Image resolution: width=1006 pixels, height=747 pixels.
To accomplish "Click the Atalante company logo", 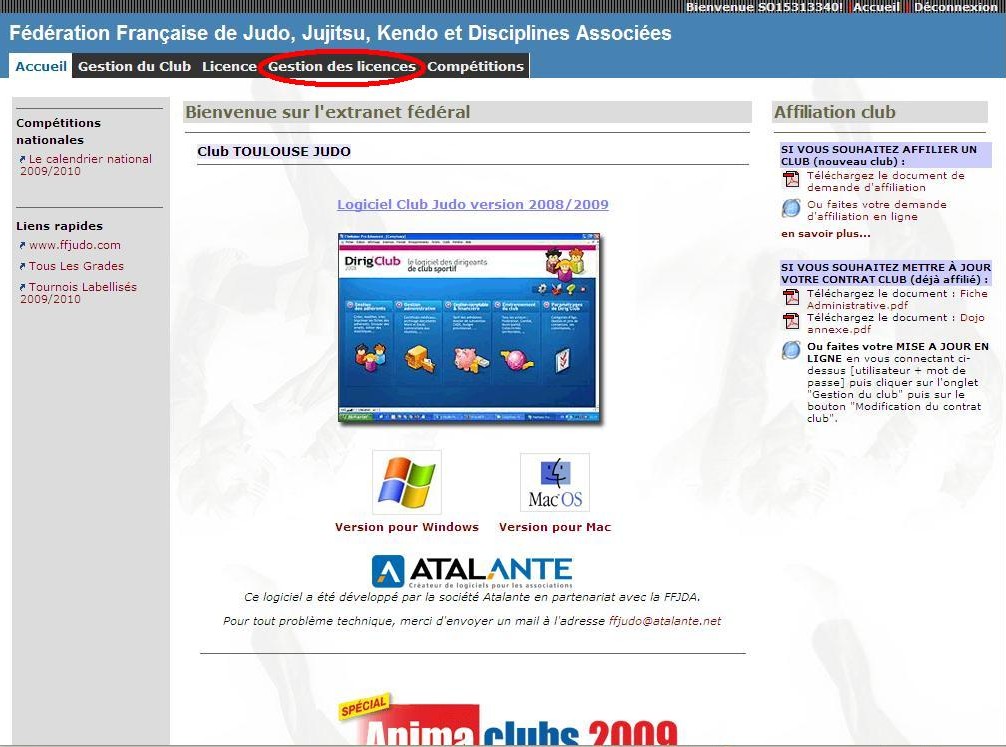I will 471,571.
